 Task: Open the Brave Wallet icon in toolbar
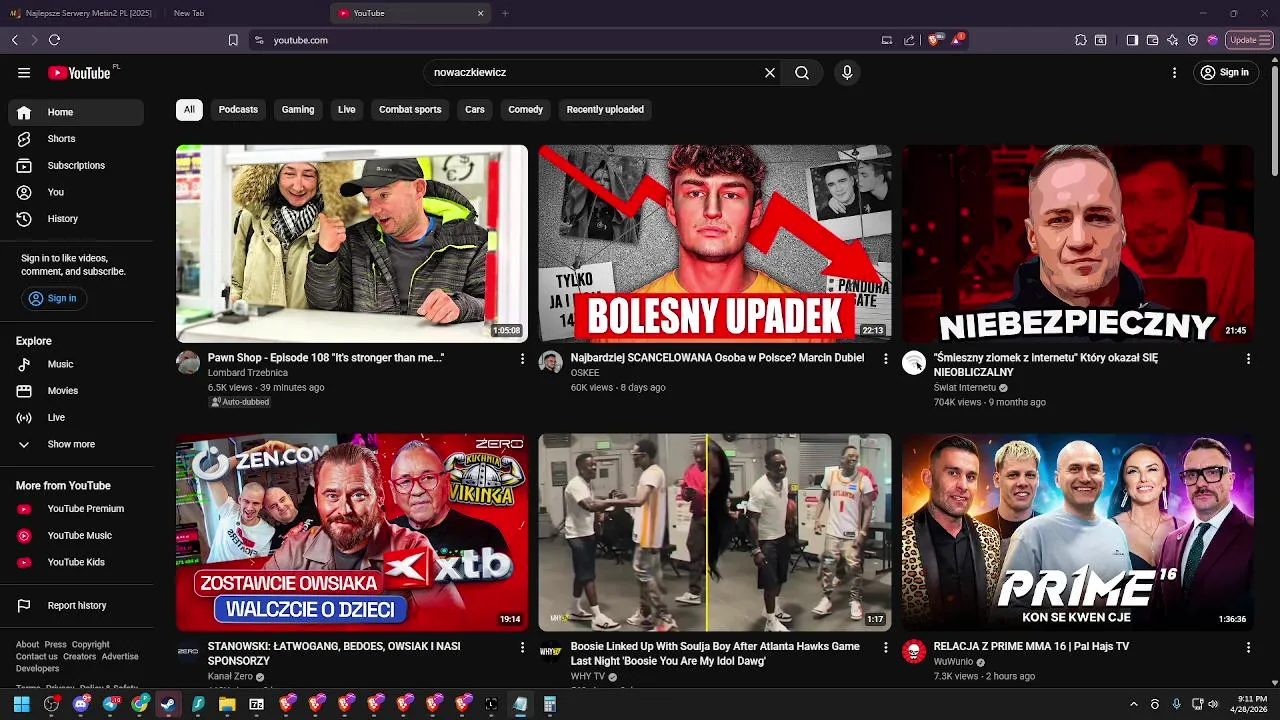click(x=1153, y=40)
